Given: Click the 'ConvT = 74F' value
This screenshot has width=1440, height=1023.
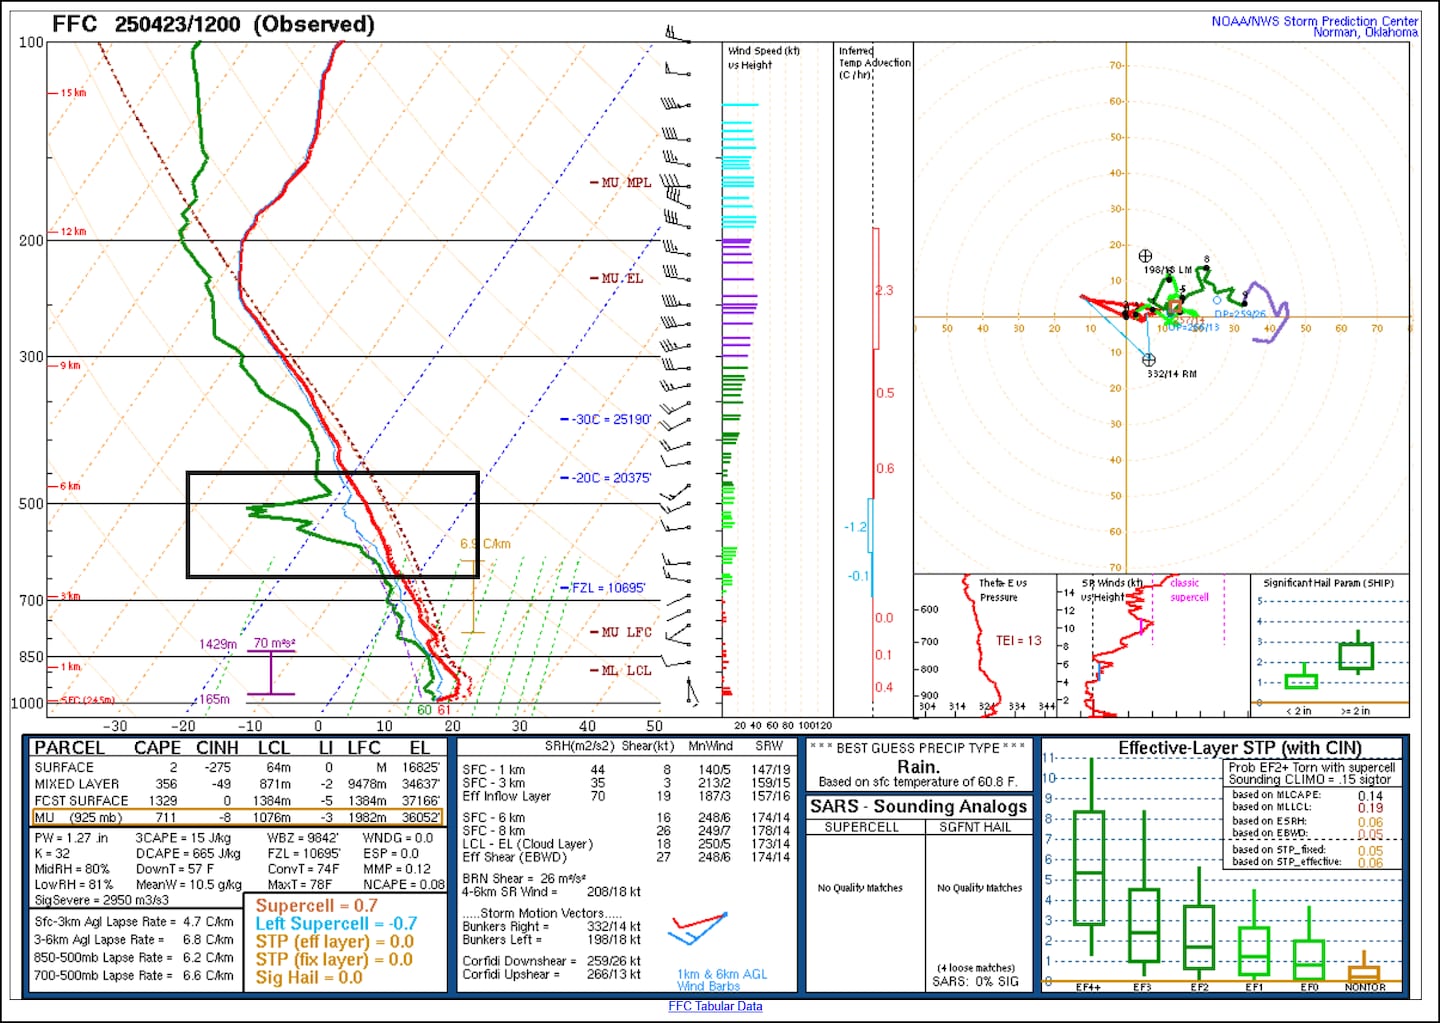Looking at the screenshot, I should tap(303, 869).
